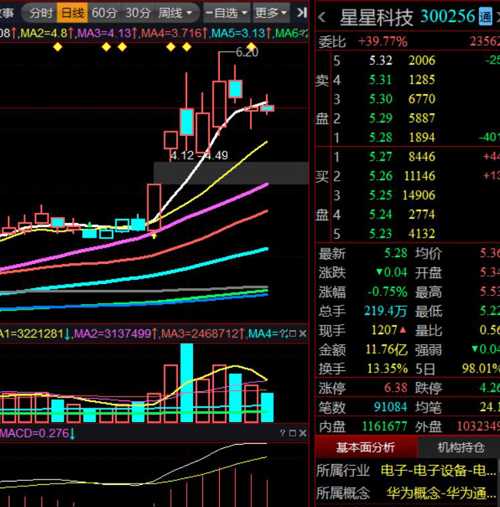Viewport: 500px width, 507px height.
Task: Click the 6.20 high price candlestick label
Action: [x=247, y=52]
